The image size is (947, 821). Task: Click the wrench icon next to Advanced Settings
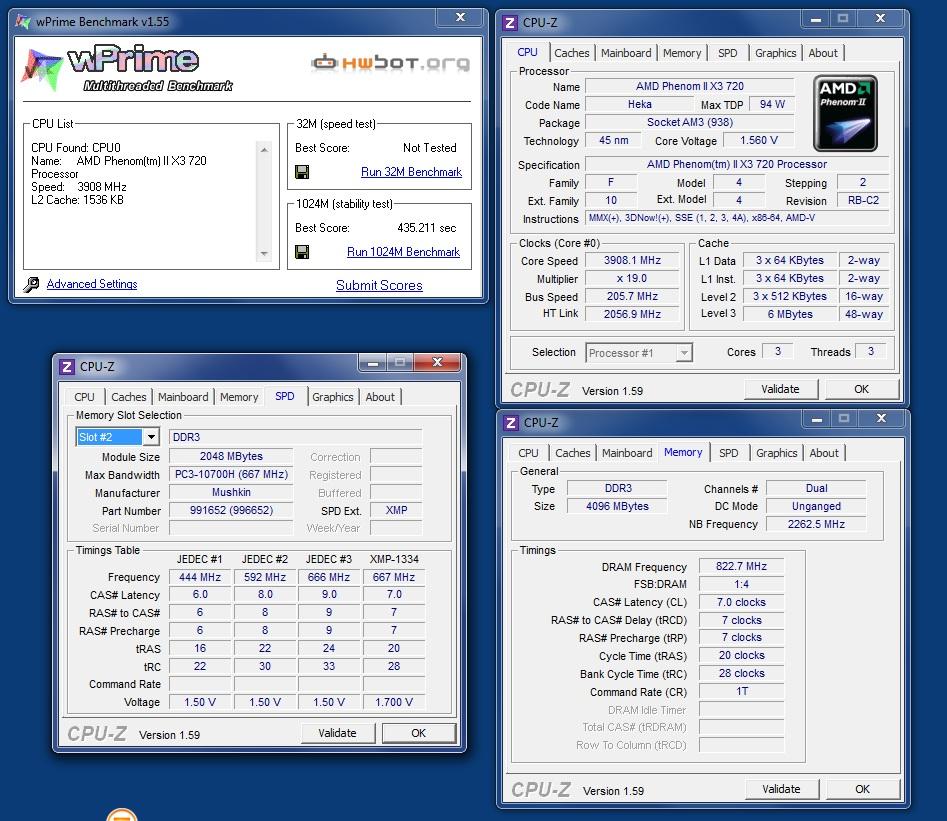(x=31, y=284)
